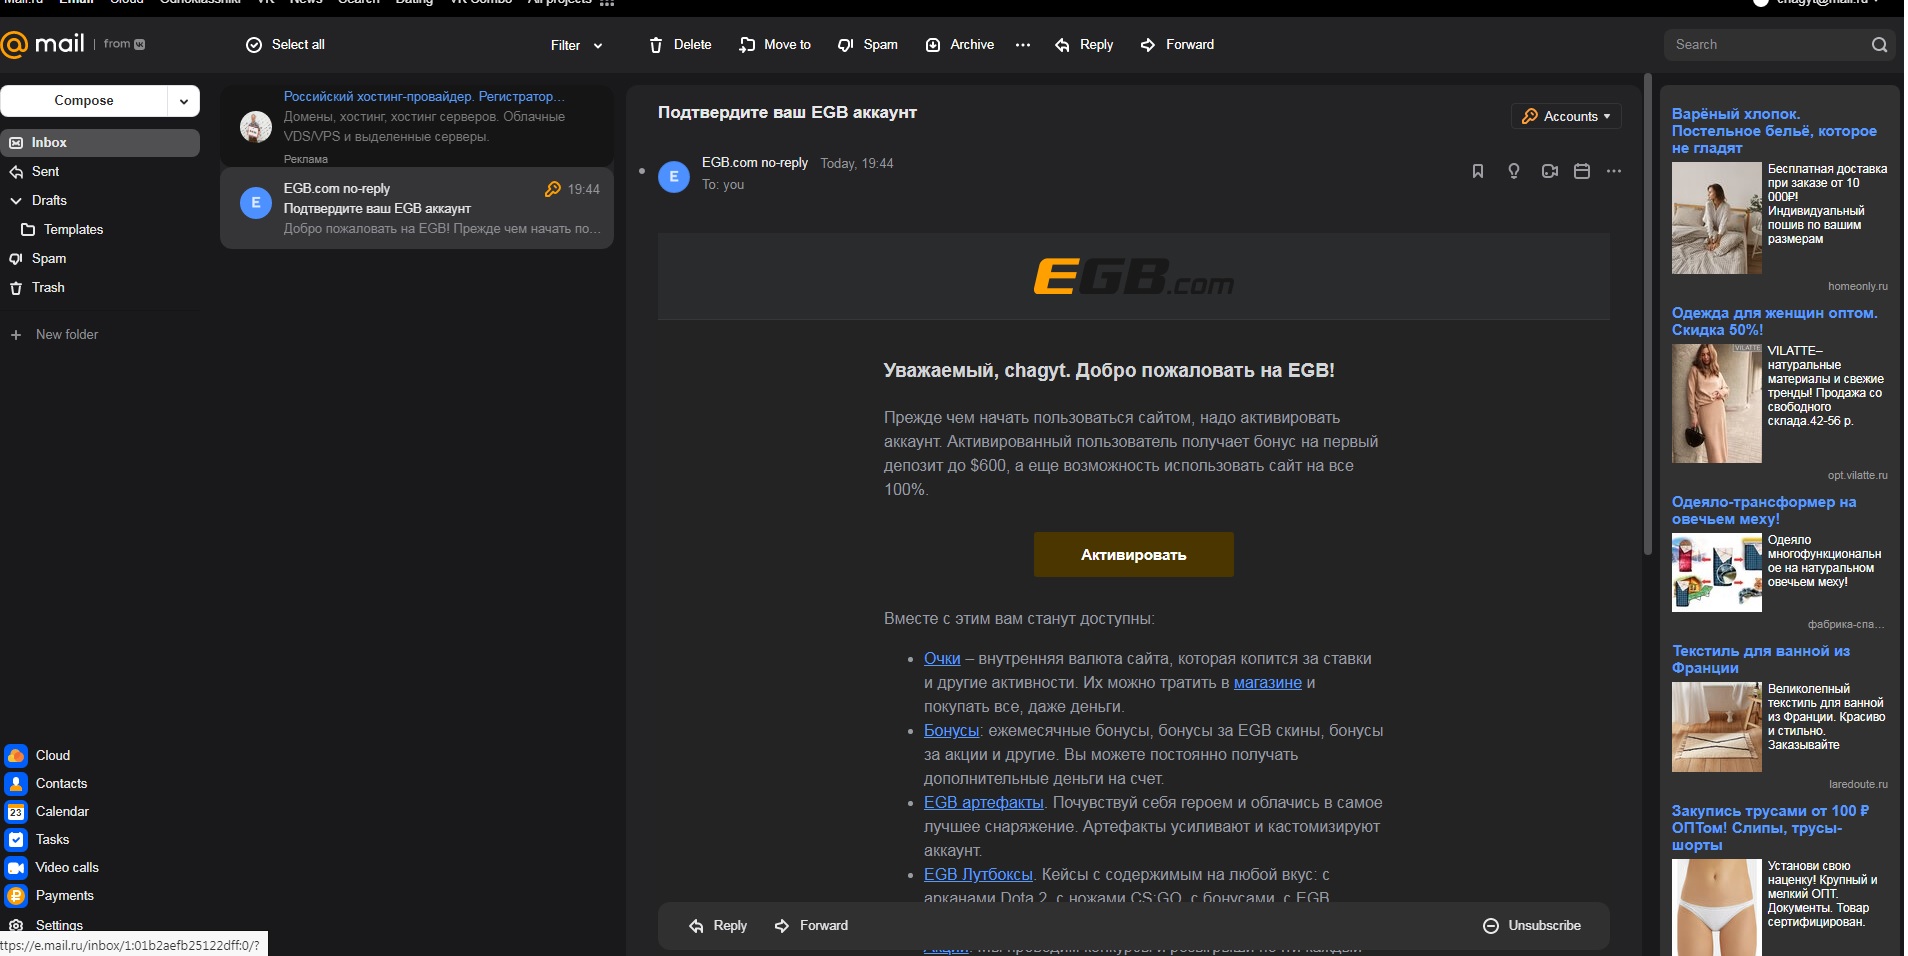Screen dimensions: 1908x956
Task: Click Forward in the bottom bar
Action: [x=811, y=926]
